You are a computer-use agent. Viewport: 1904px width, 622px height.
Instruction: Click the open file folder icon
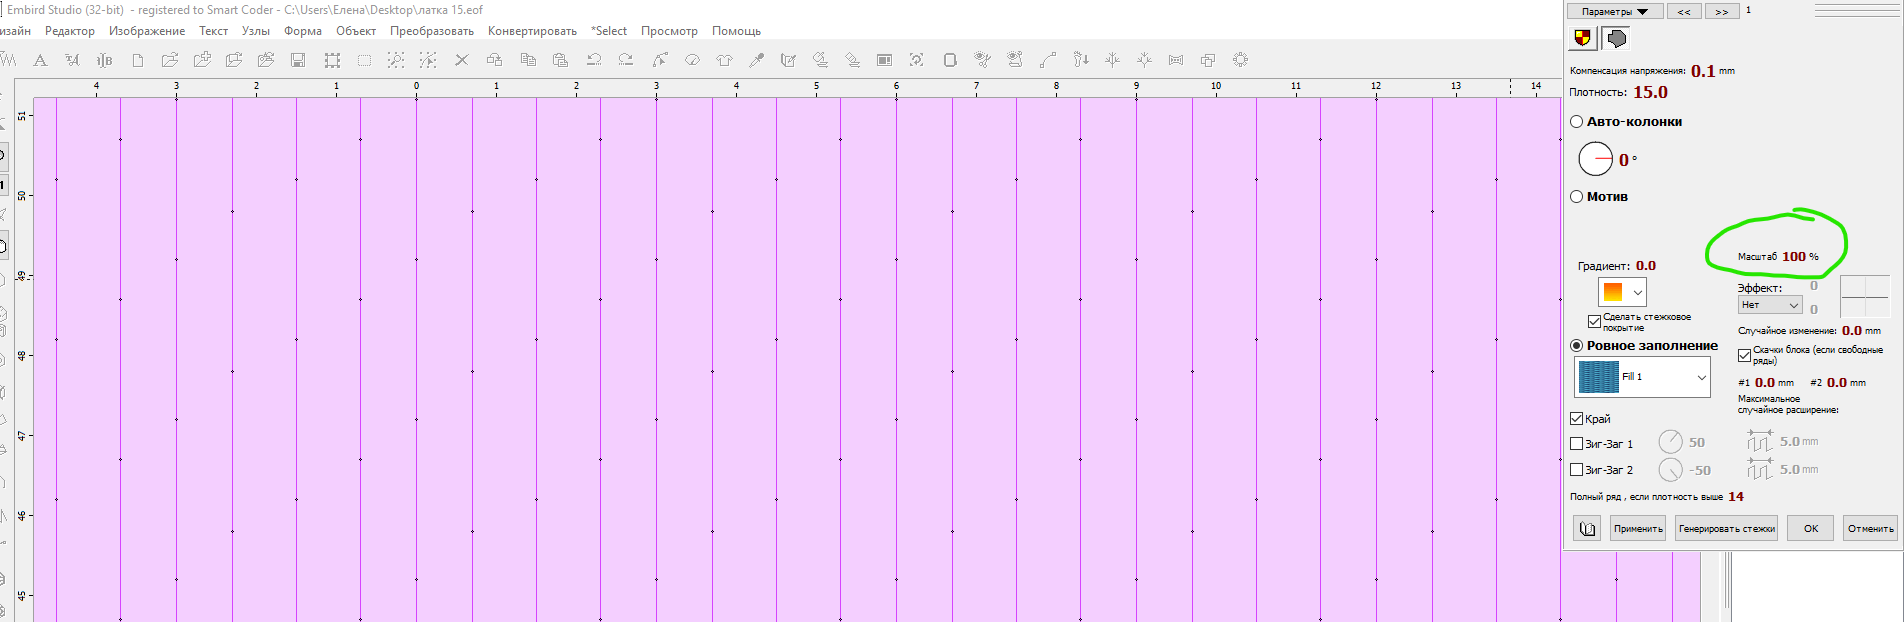pos(170,60)
